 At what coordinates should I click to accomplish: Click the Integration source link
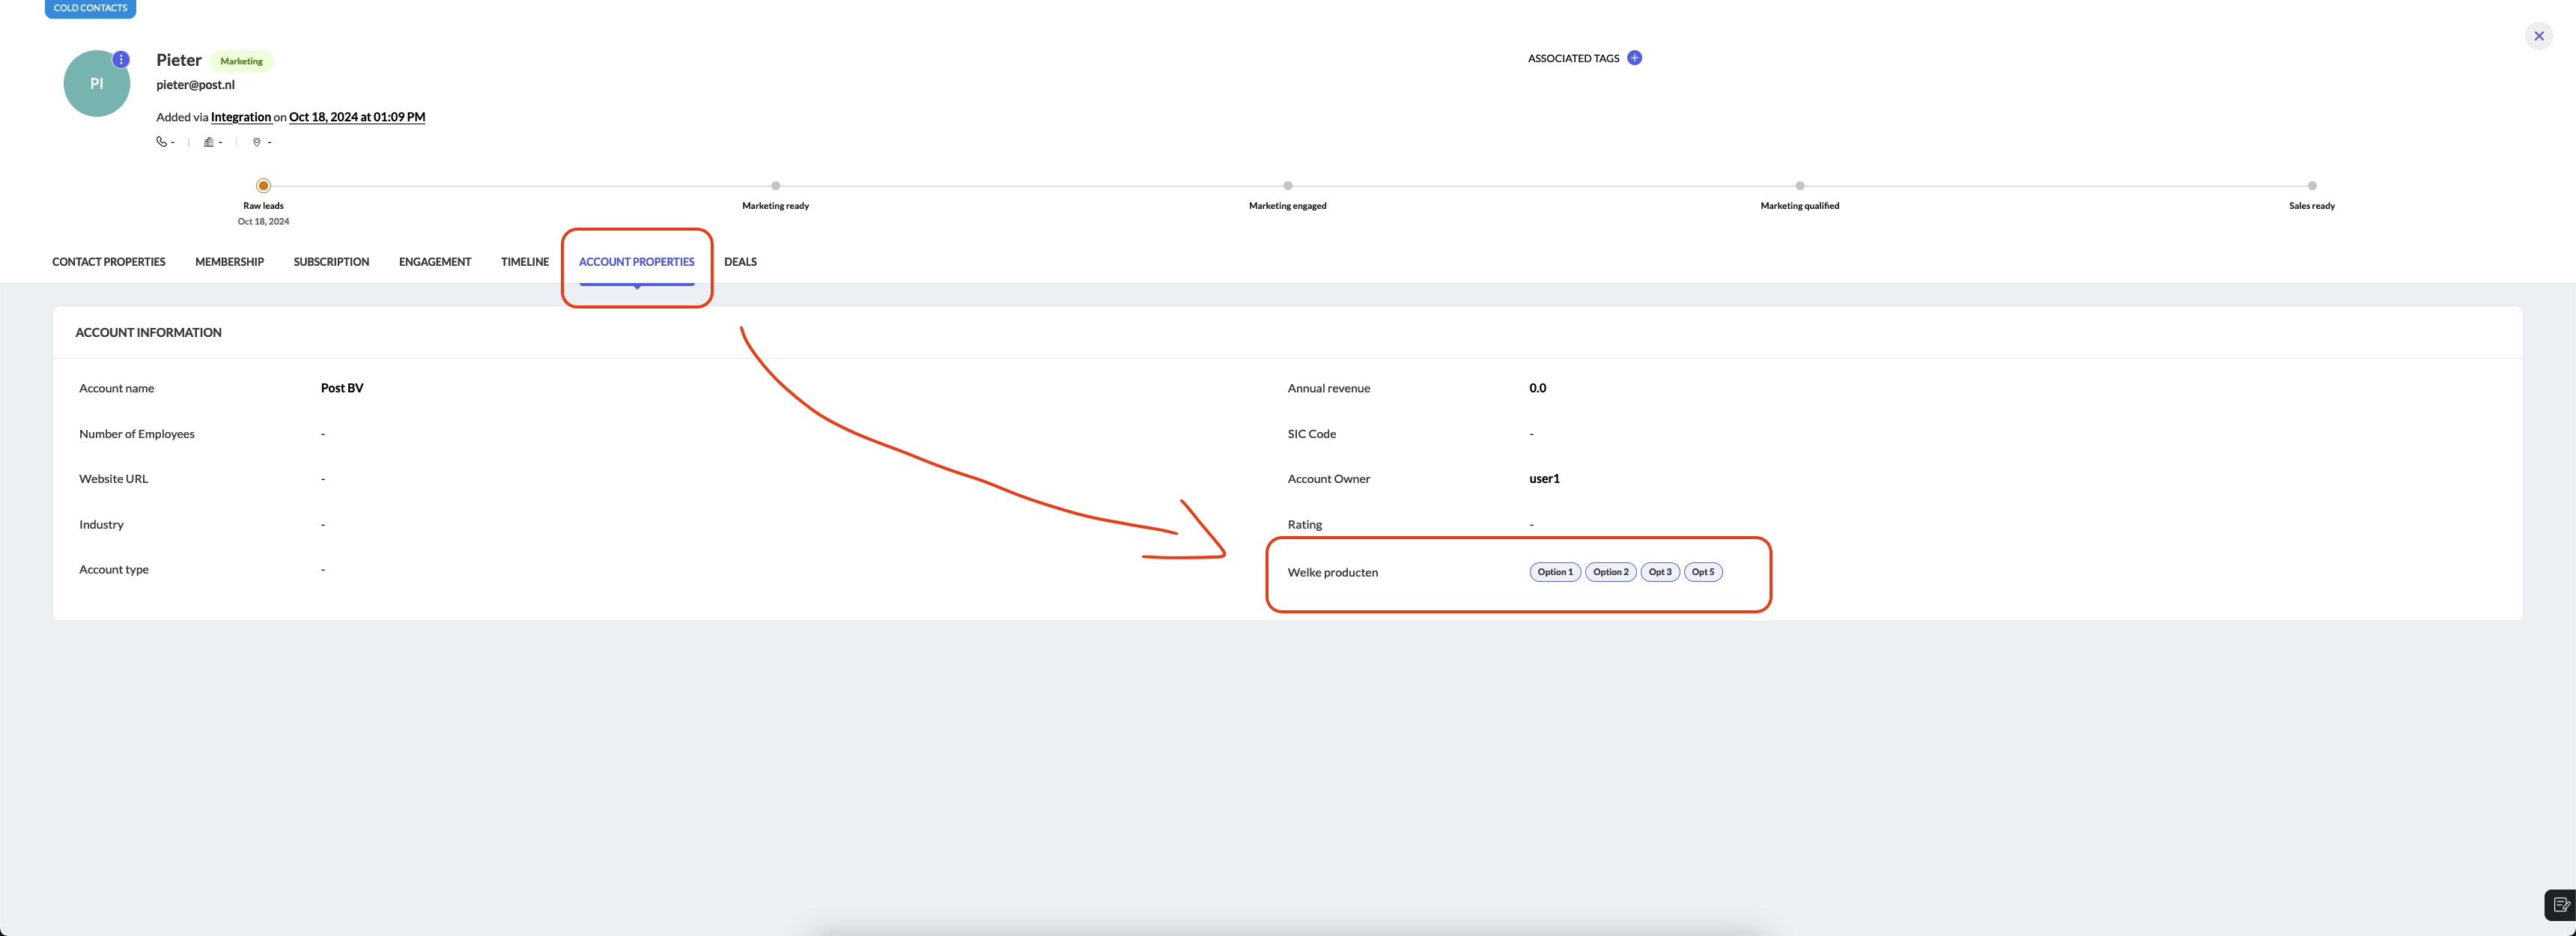[x=241, y=117]
